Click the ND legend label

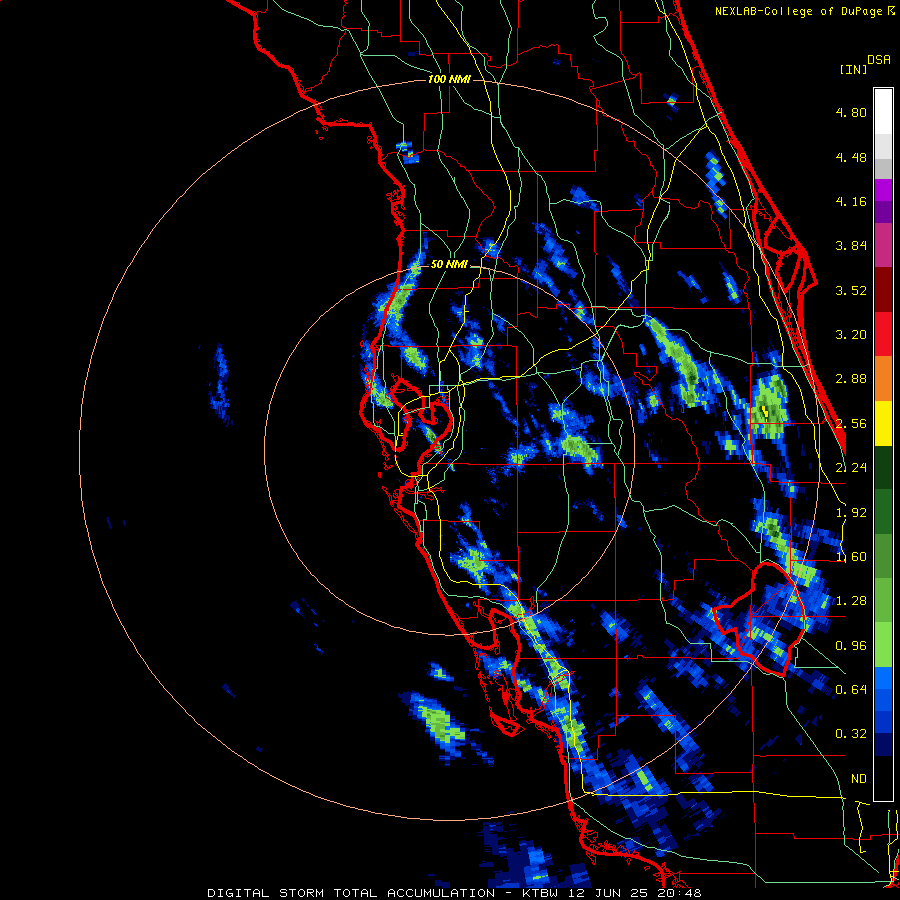tap(859, 779)
